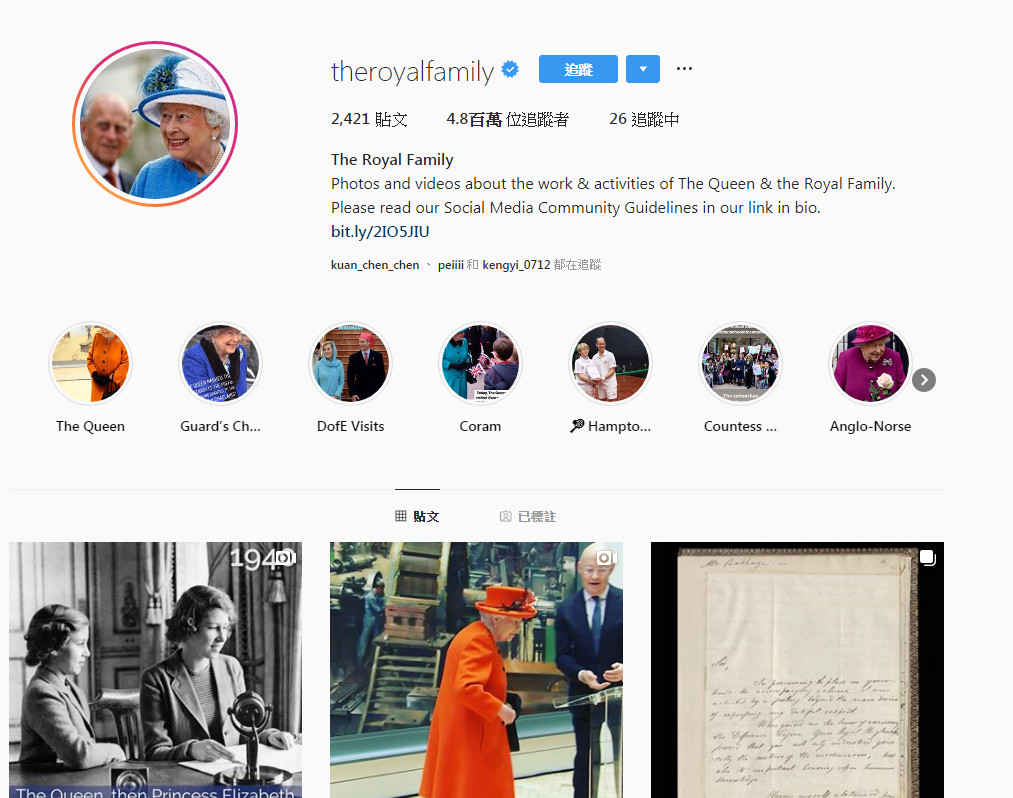1013x798 pixels.
Task: Open the Guard's Ch... story highlight
Action: pyautogui.click(x=220, y=364)
